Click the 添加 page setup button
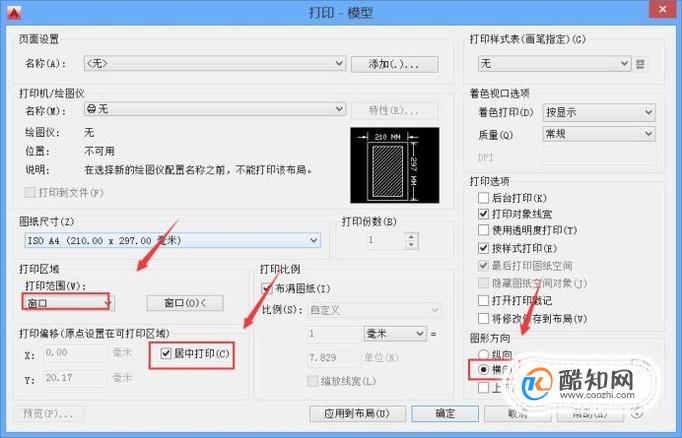Viewport: 682px width, 438px height. pos(394,64)
